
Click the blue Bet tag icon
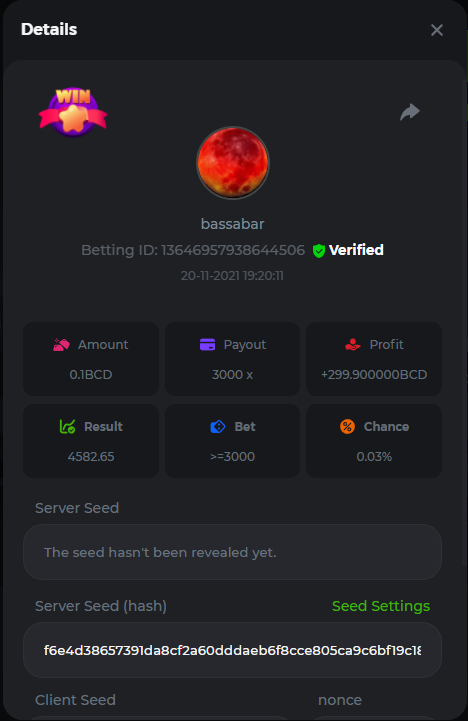[x=217, y=427]
